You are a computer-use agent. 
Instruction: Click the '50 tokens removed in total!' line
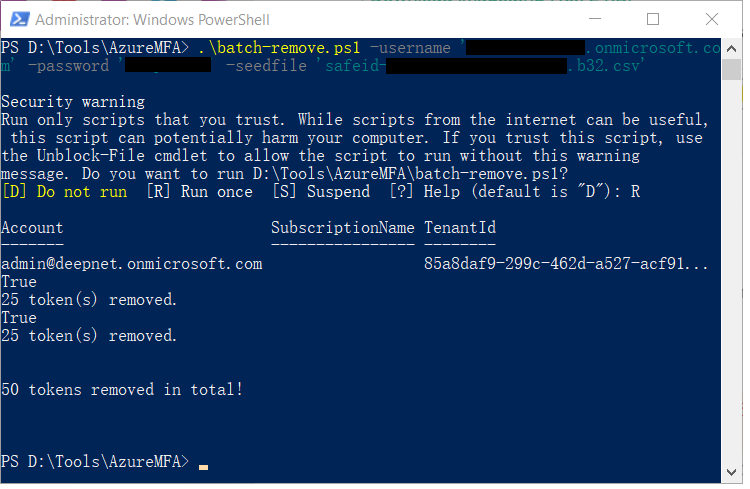[122, 389]
